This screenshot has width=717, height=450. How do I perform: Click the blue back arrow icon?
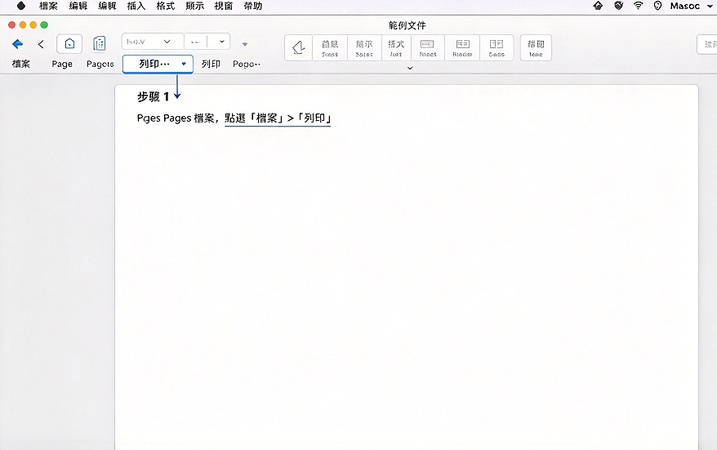pos(18,44)
